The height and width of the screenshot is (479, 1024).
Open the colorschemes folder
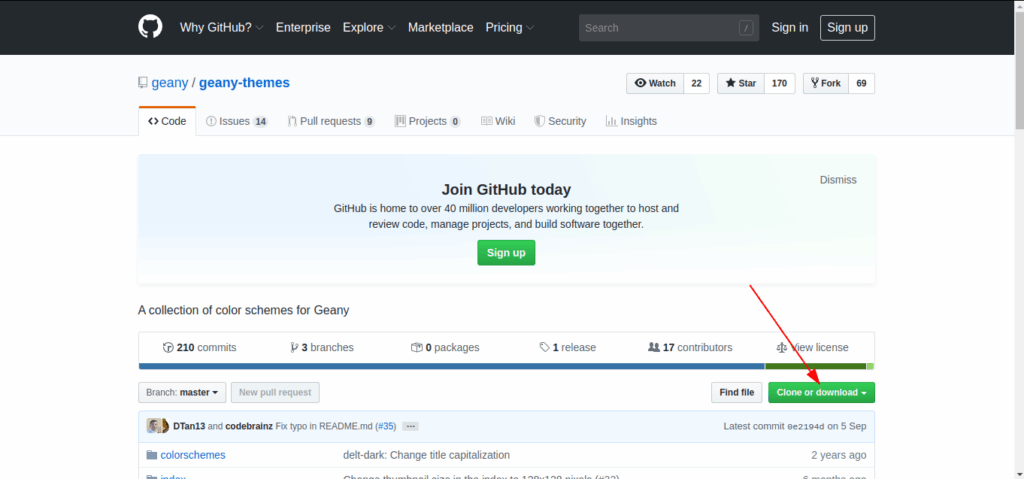[x=193, y=455]
